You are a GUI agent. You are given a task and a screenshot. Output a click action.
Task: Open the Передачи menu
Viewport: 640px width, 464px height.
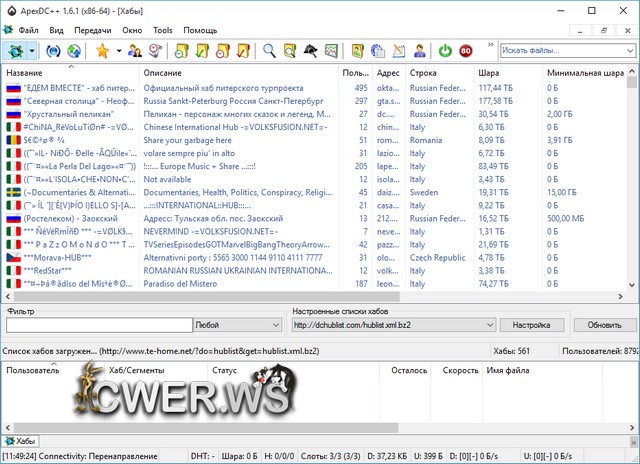[92, 30]
